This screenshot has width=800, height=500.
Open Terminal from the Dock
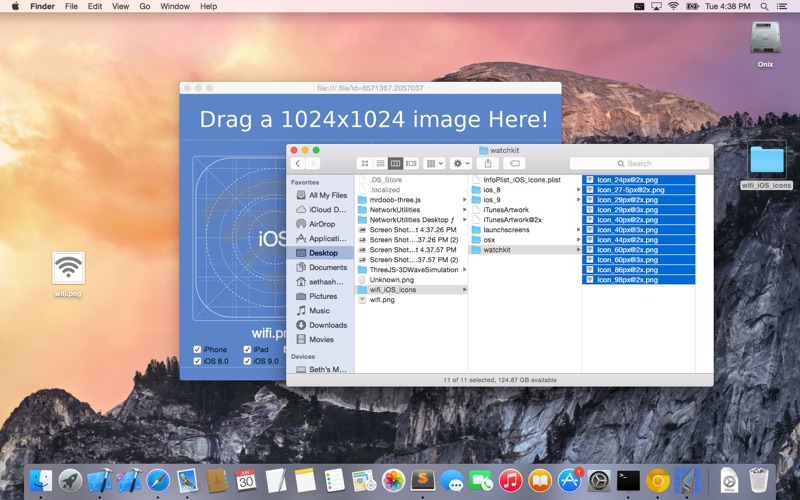pyautogui.click(x=628, y=481)
